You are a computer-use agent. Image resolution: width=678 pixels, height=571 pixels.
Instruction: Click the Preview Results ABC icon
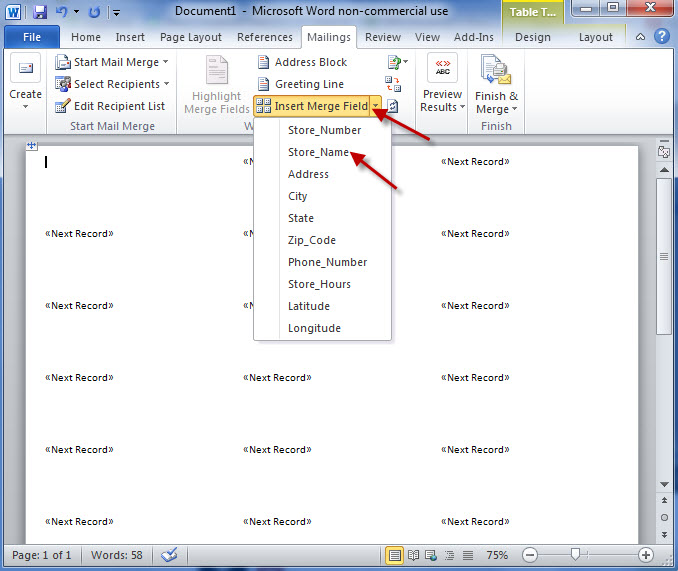coord(442,68)
